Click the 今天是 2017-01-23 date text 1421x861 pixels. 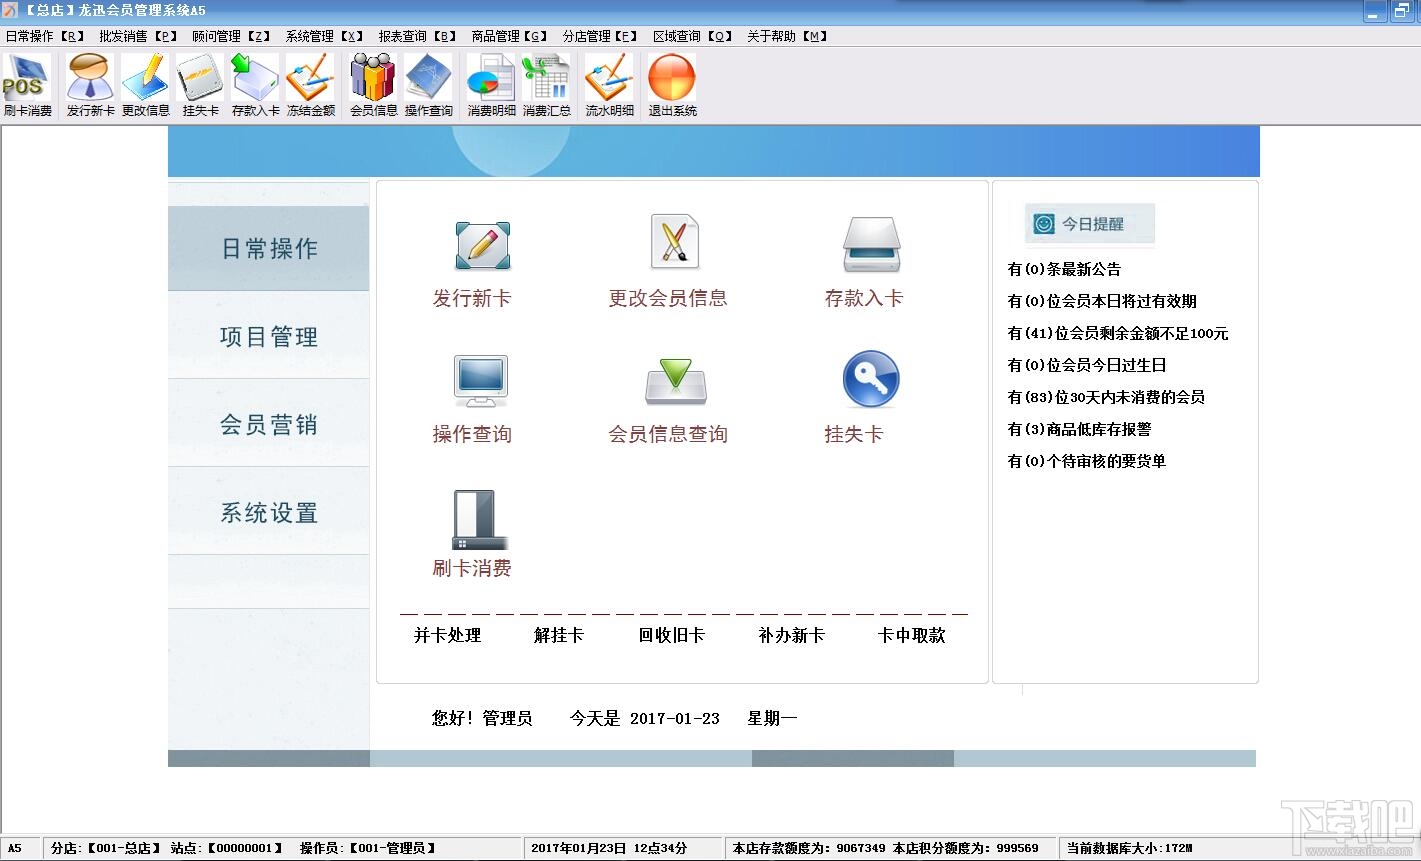(645, 718)
